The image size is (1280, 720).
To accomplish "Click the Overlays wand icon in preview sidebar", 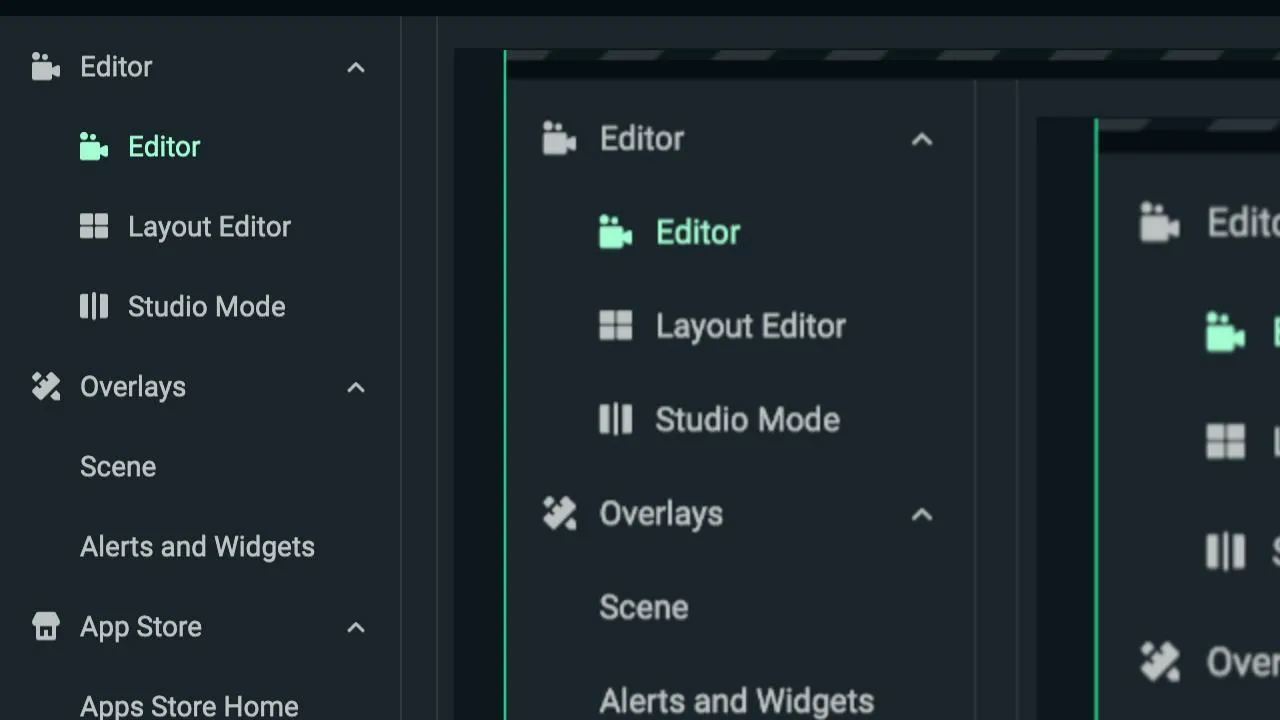I will [559, 513].
